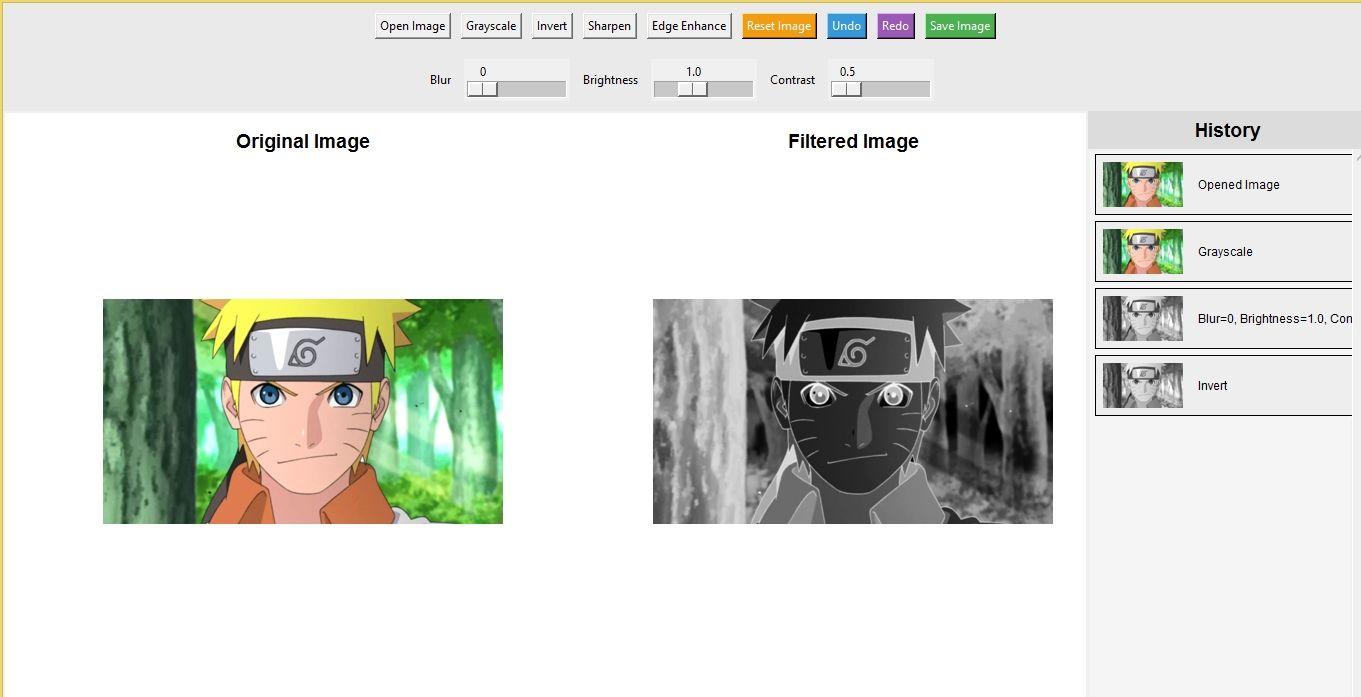This screenshot has width=1361, height=697.
Task: Click the 'History' panel header
Action: click(x=1227, y=130)
